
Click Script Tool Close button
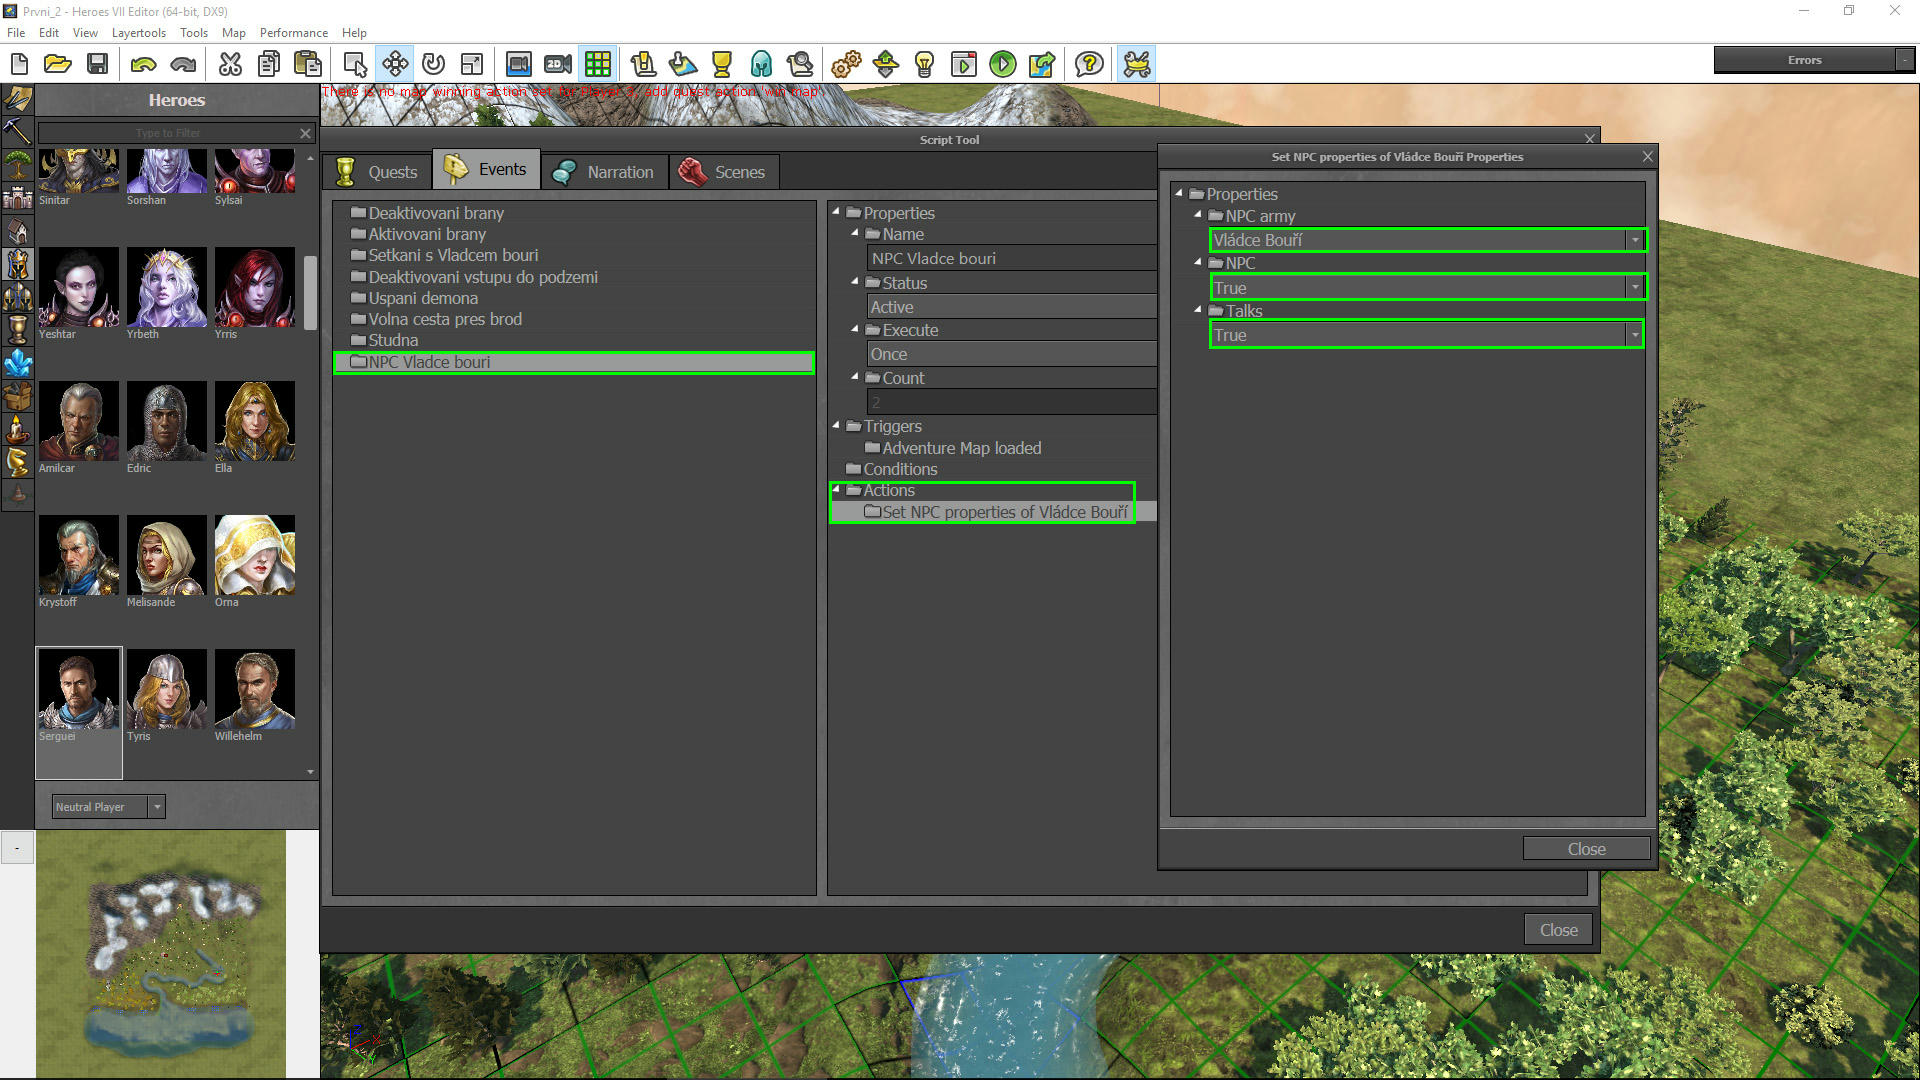[1558, 930]
